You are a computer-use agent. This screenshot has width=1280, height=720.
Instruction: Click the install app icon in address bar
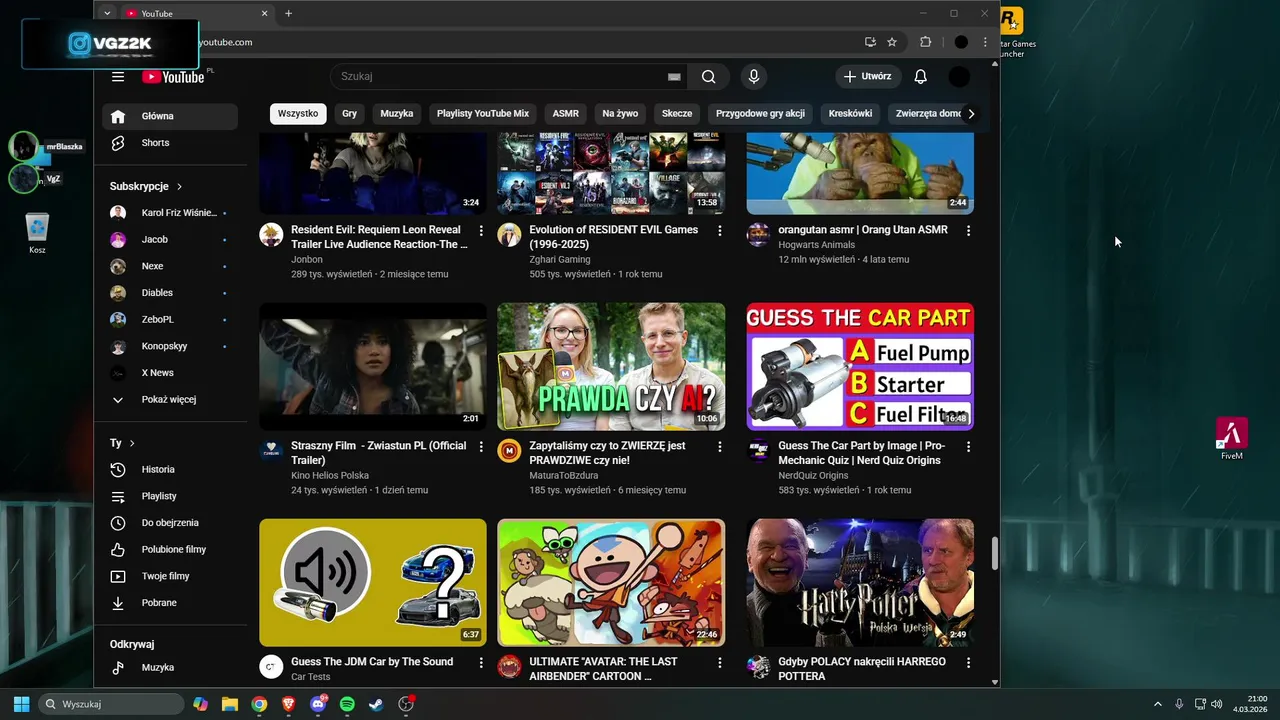click(870, 42)
